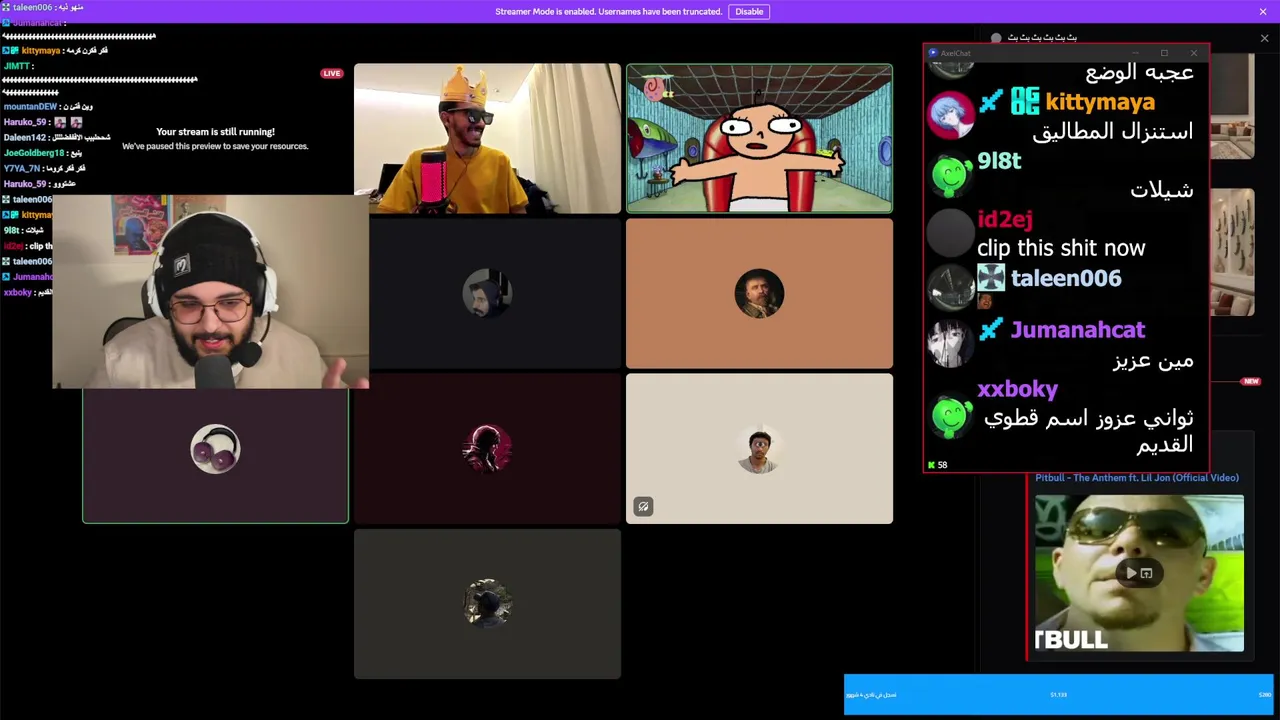Click xxboky's green smiley avatar in AxelChat

(951, 416)
